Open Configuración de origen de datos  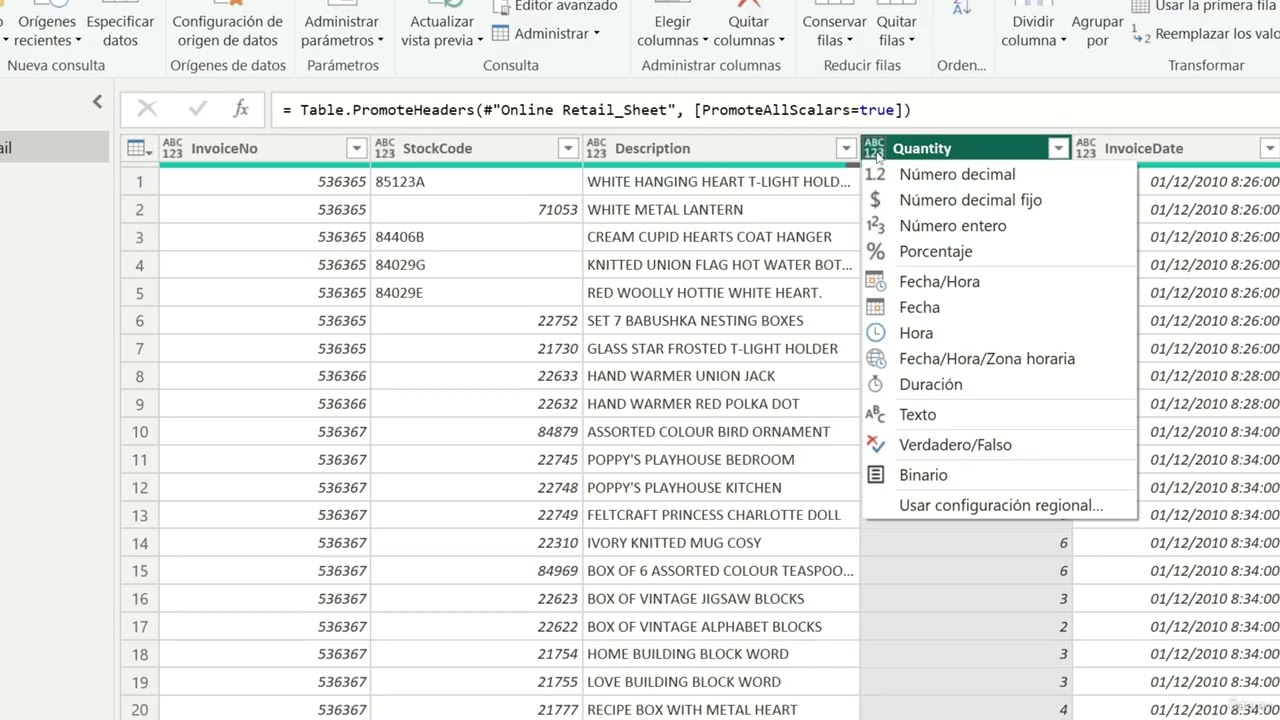click(x=227, y=30)
